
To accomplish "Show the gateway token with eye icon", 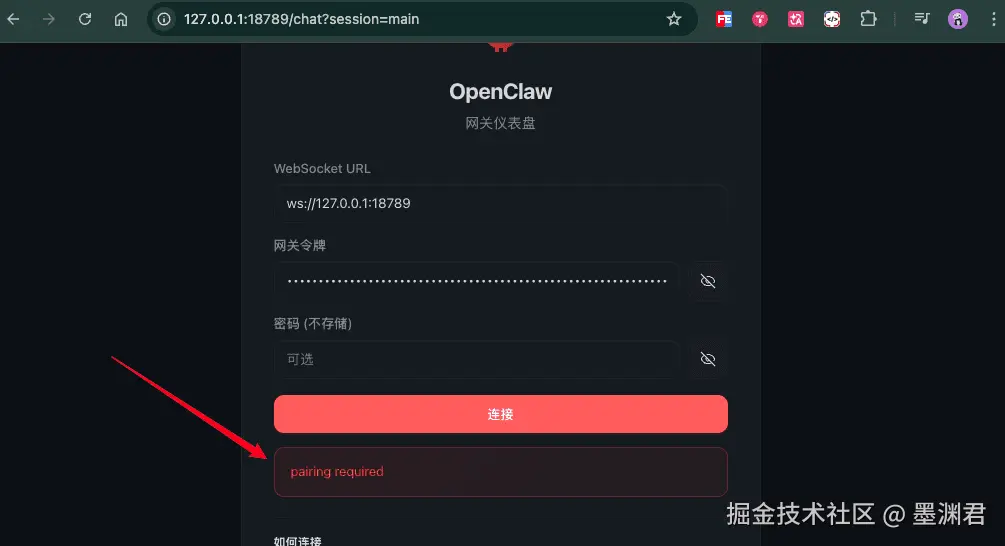I will (x=708, y=281).
